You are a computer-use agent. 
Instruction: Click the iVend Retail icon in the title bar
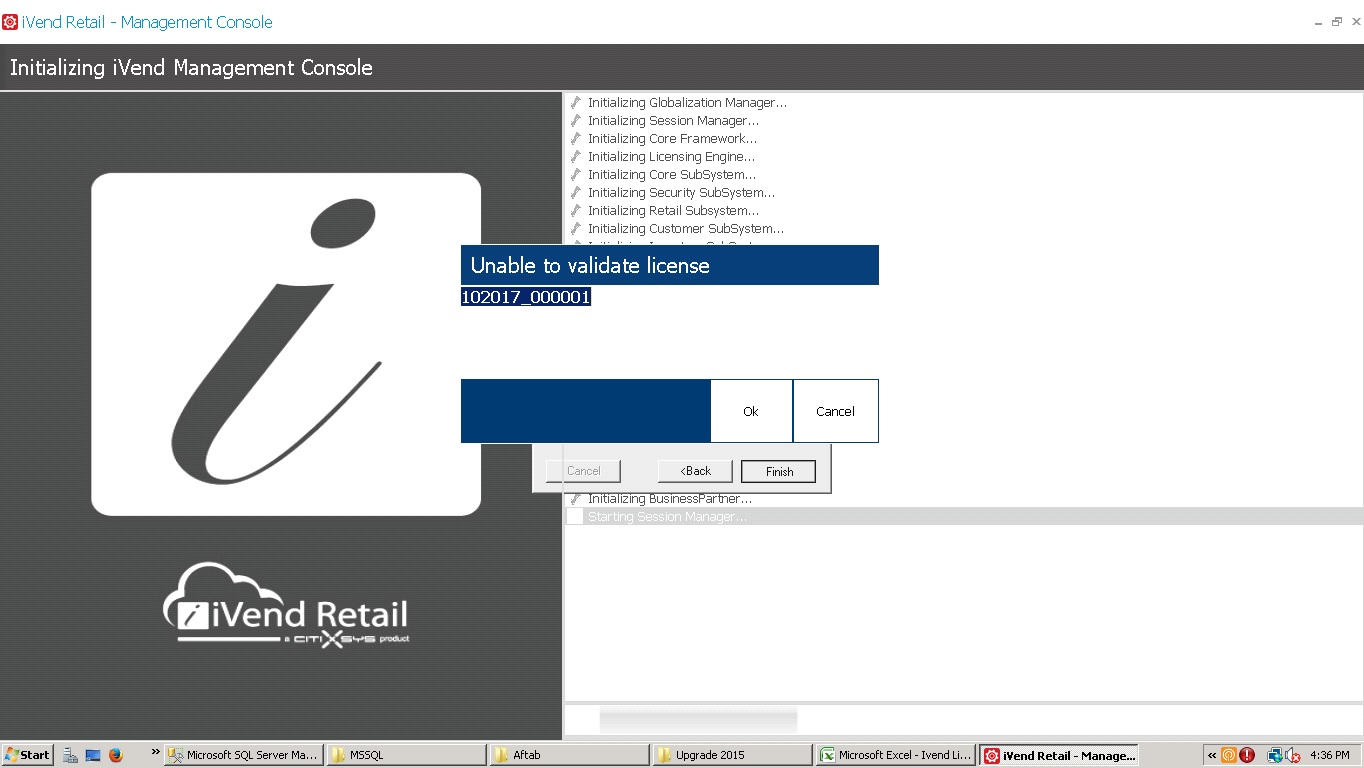pyautogui.click(x=10, y=22)
